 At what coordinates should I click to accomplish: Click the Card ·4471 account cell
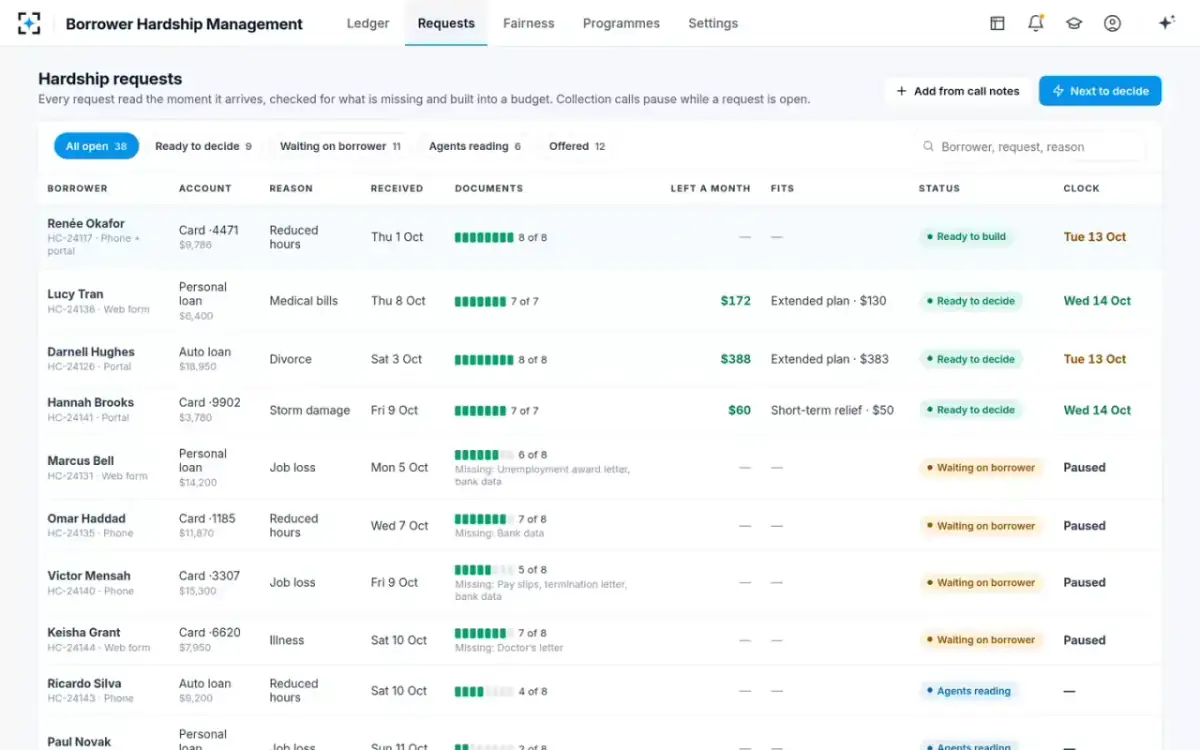[208, 236]
